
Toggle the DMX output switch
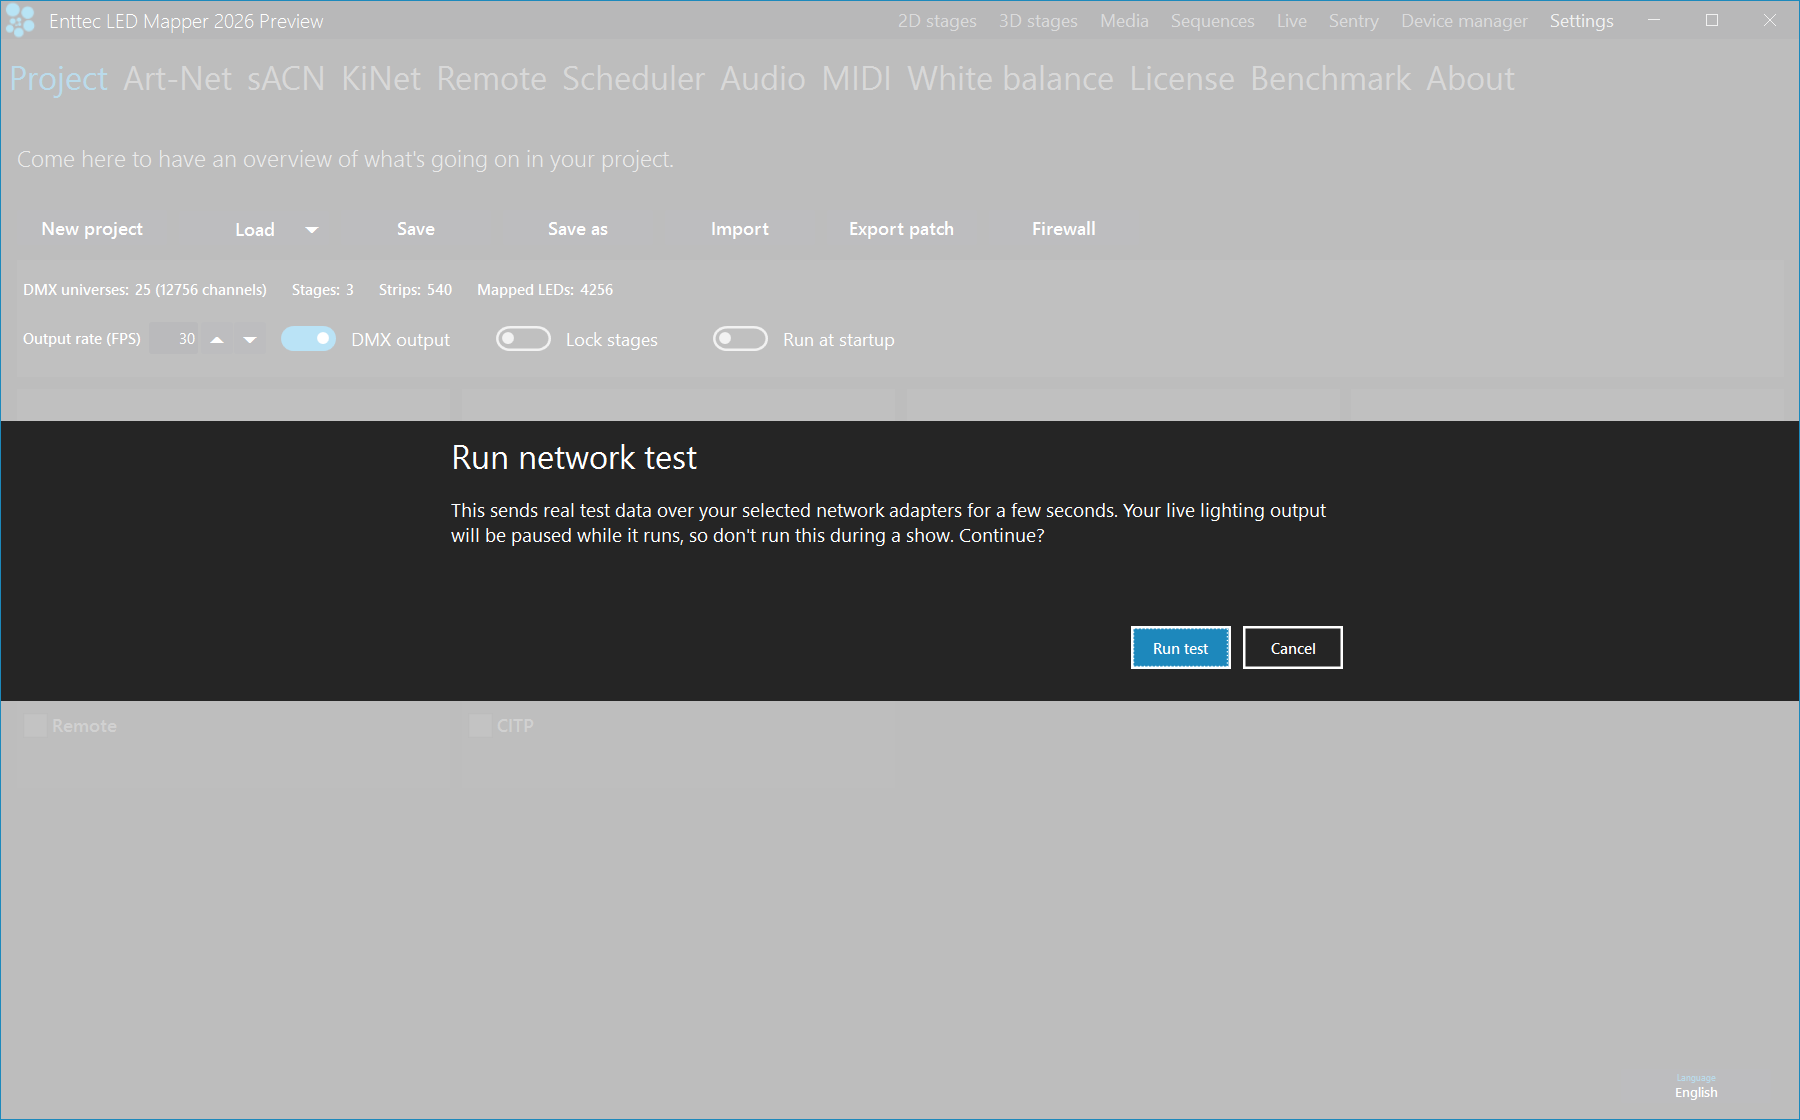point(308,339)
